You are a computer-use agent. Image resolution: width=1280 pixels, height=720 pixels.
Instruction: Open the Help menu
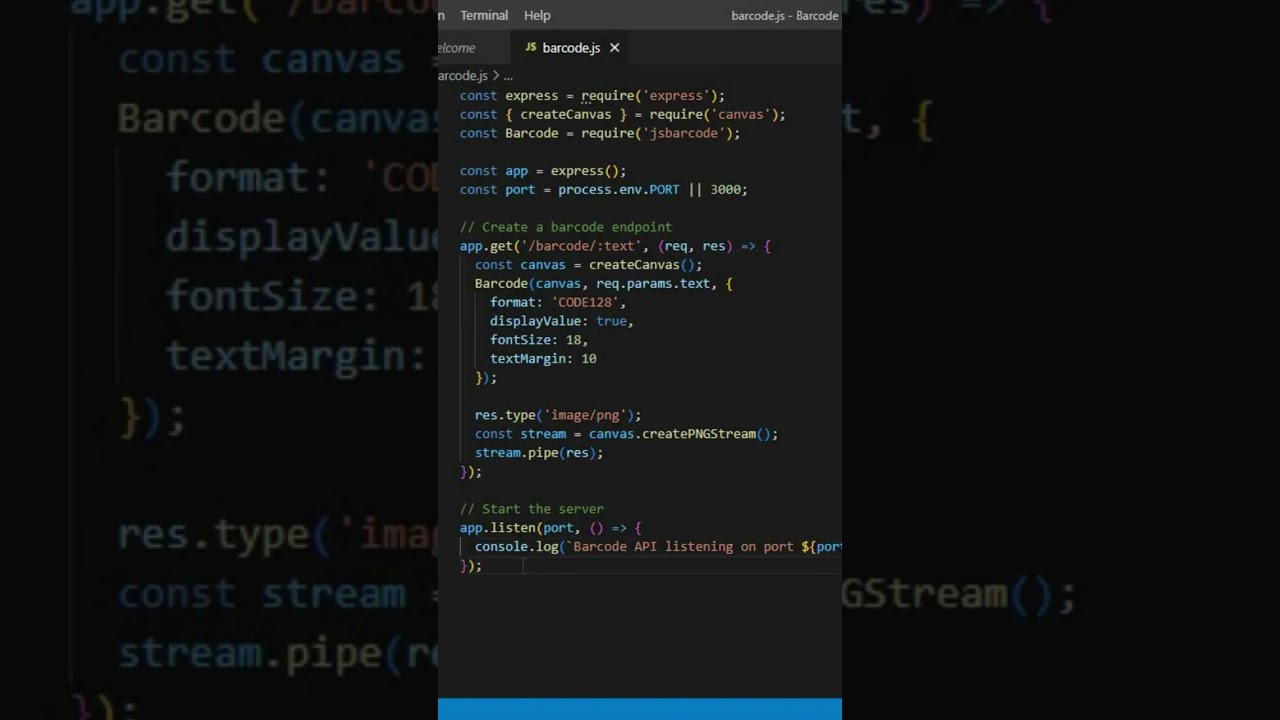point(537,15)
